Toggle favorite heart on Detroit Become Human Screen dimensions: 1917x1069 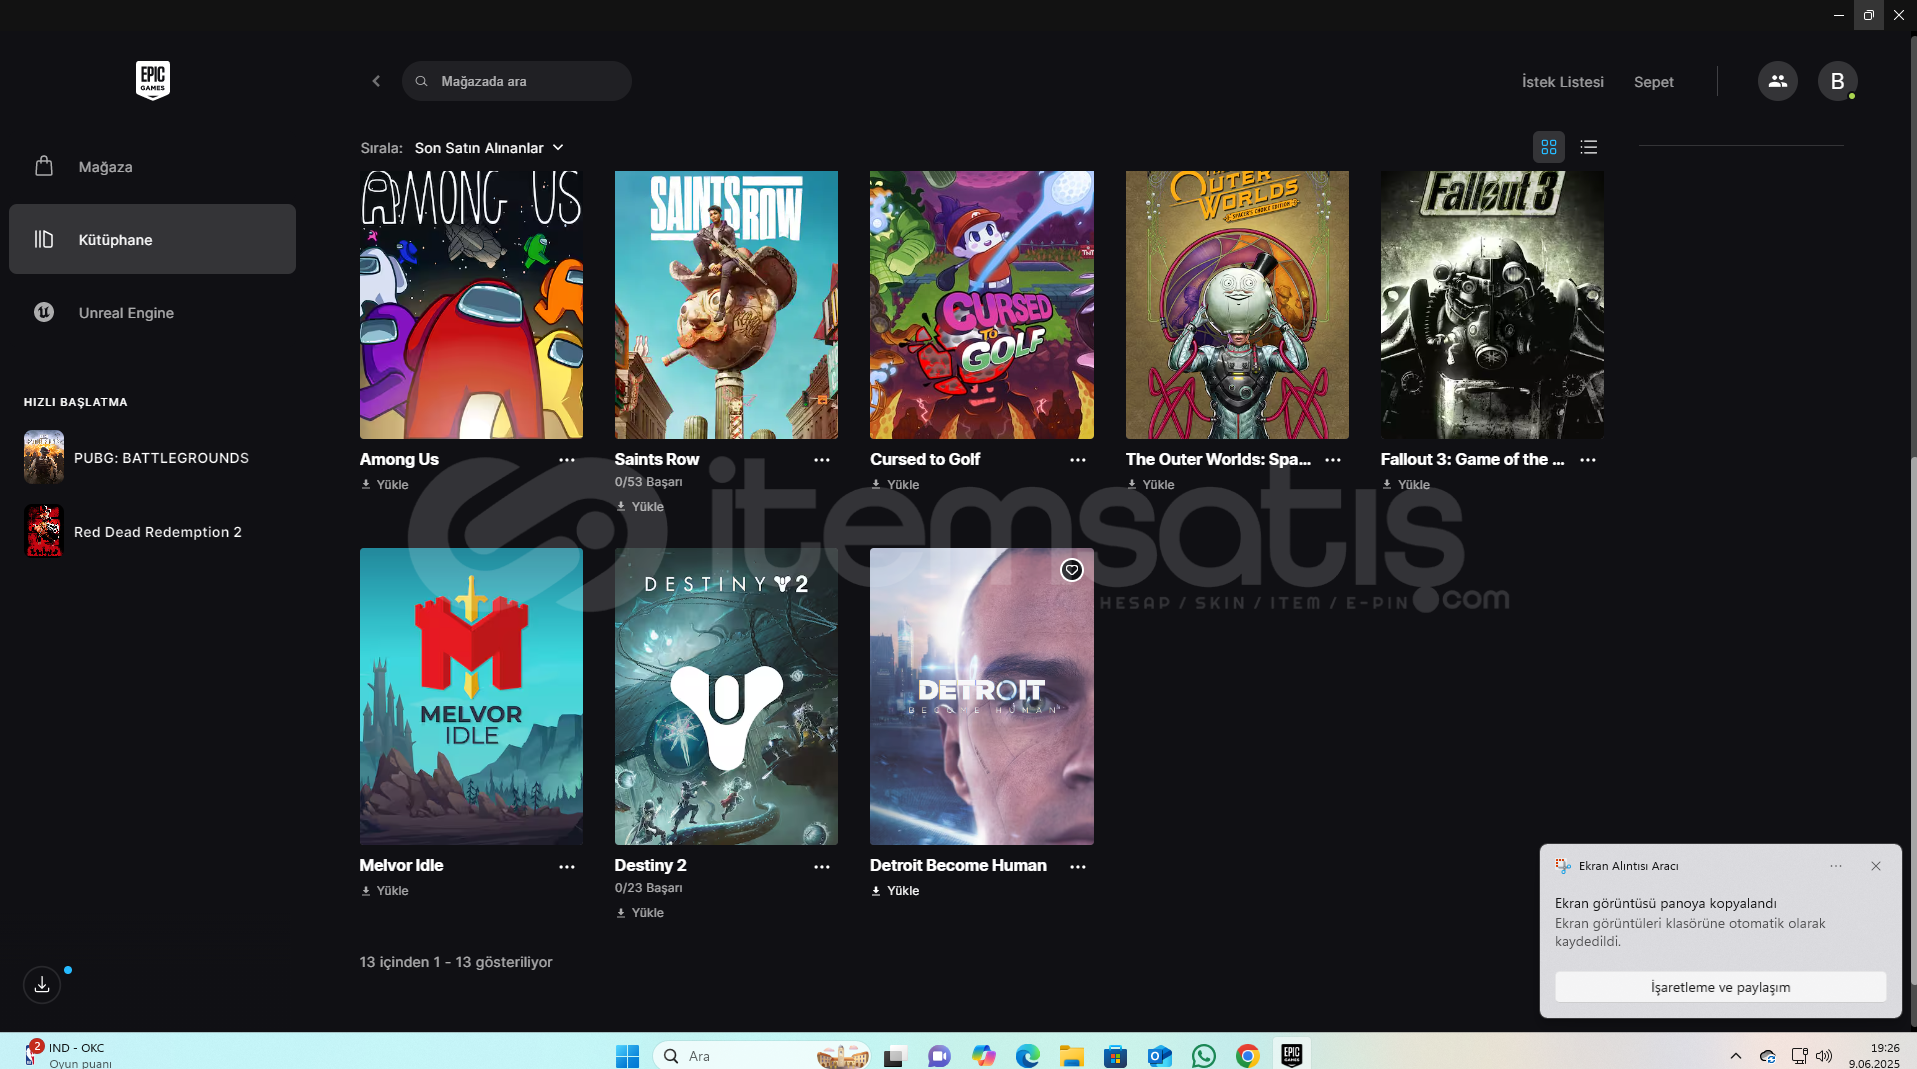1072,570
